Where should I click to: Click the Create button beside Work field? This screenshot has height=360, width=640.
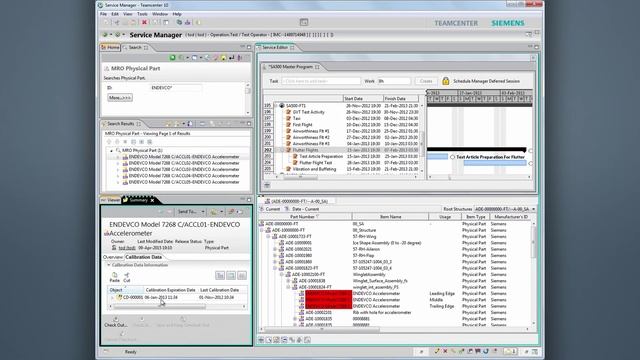[426, 81]
